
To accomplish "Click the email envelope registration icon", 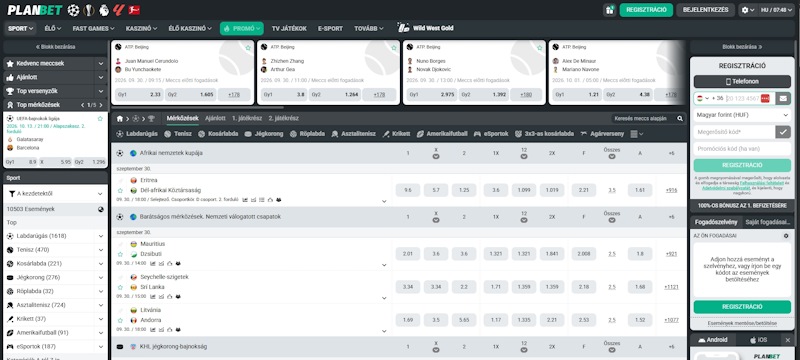I will [x=783, y=98].
